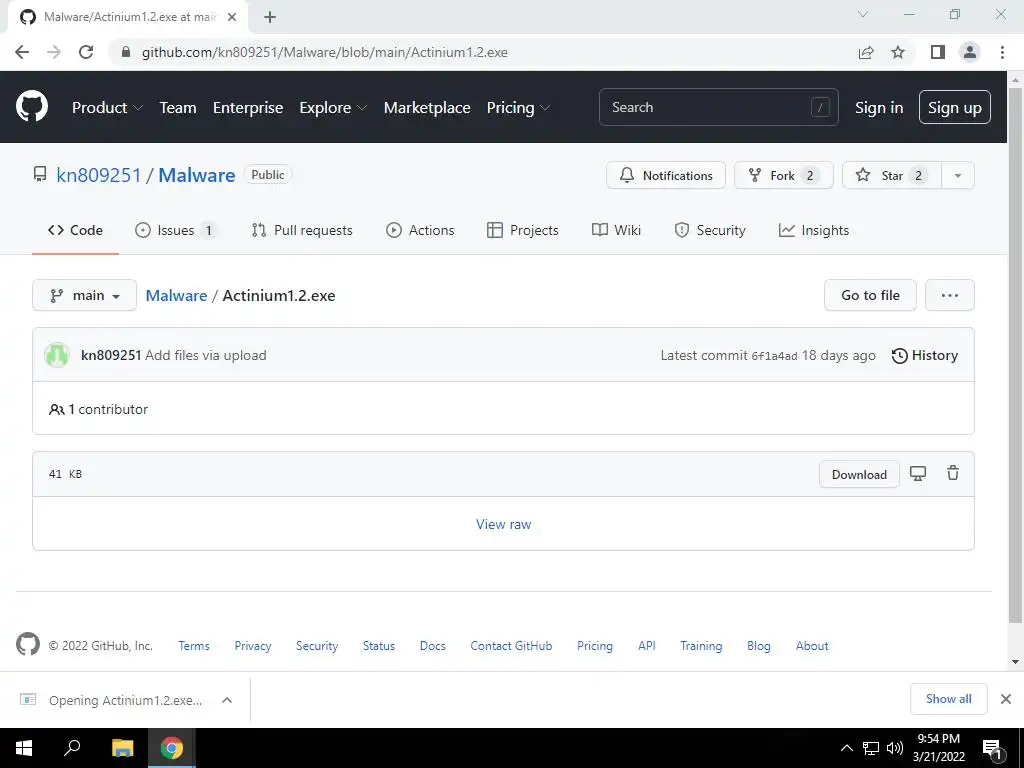
Task: Expand the Pricing menu in header
Action: [518, 108]
